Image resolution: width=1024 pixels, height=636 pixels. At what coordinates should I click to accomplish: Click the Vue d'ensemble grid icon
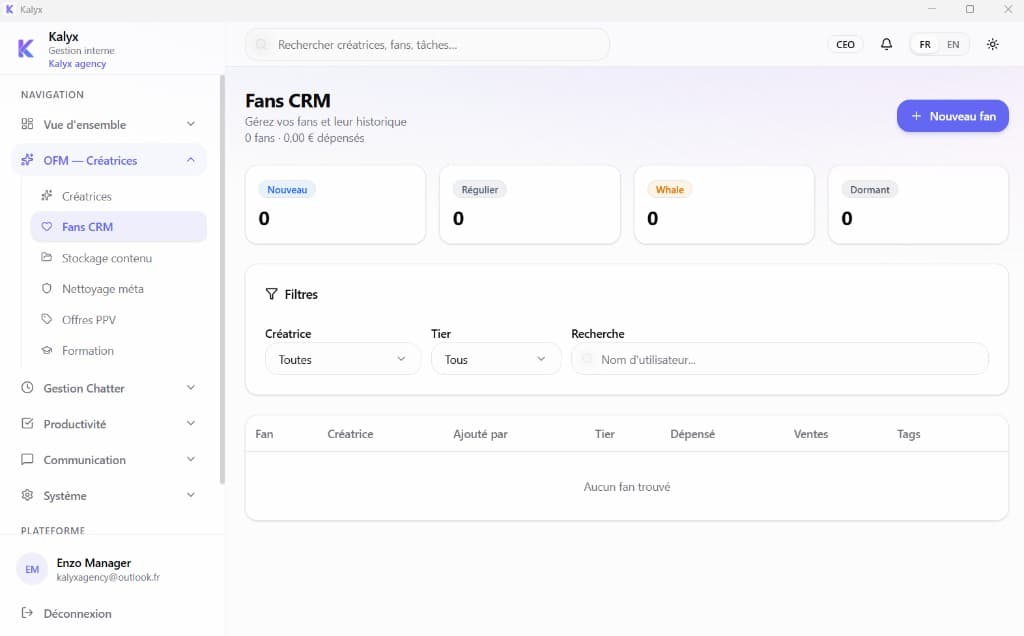tap(27, 124)
